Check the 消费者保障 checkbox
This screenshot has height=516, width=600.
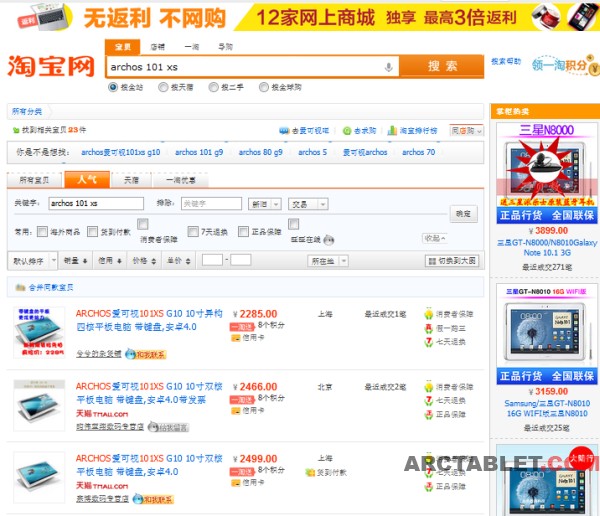(x=143, y=224)
